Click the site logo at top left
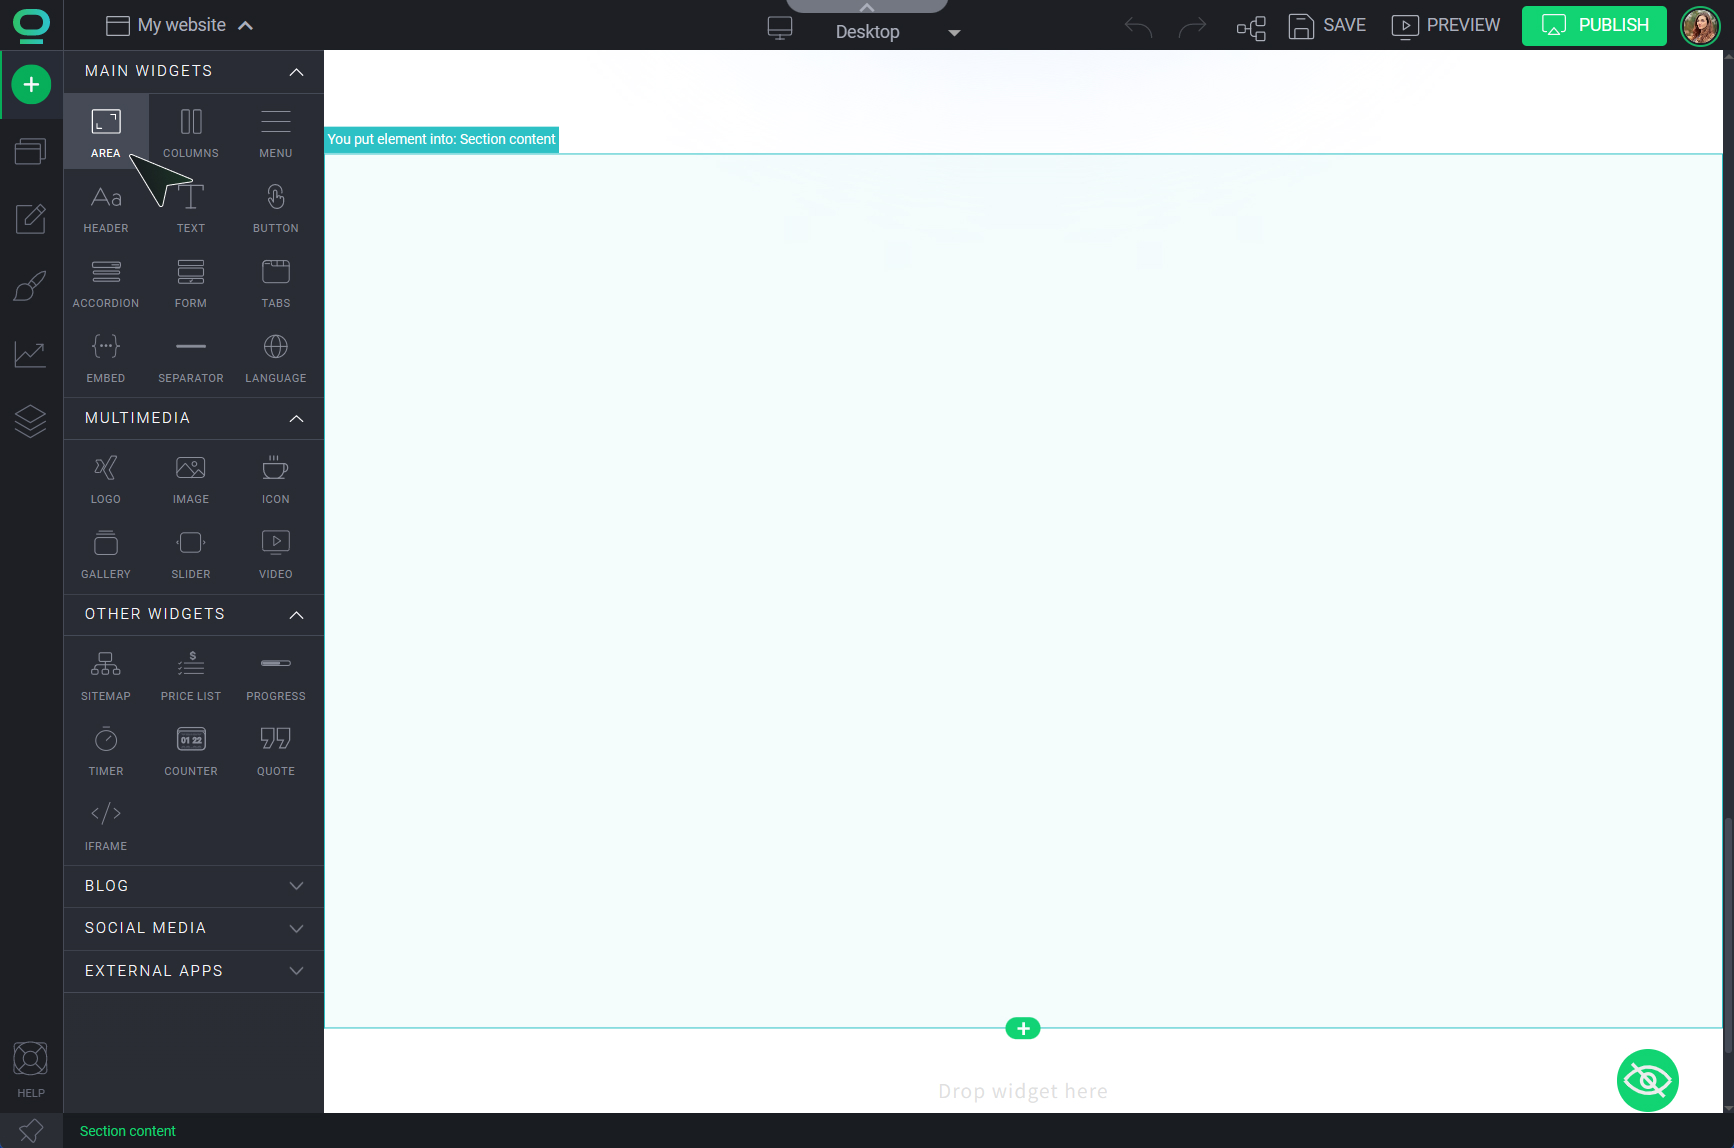This screenshot has height=1148, width=1734. (31, 25)
